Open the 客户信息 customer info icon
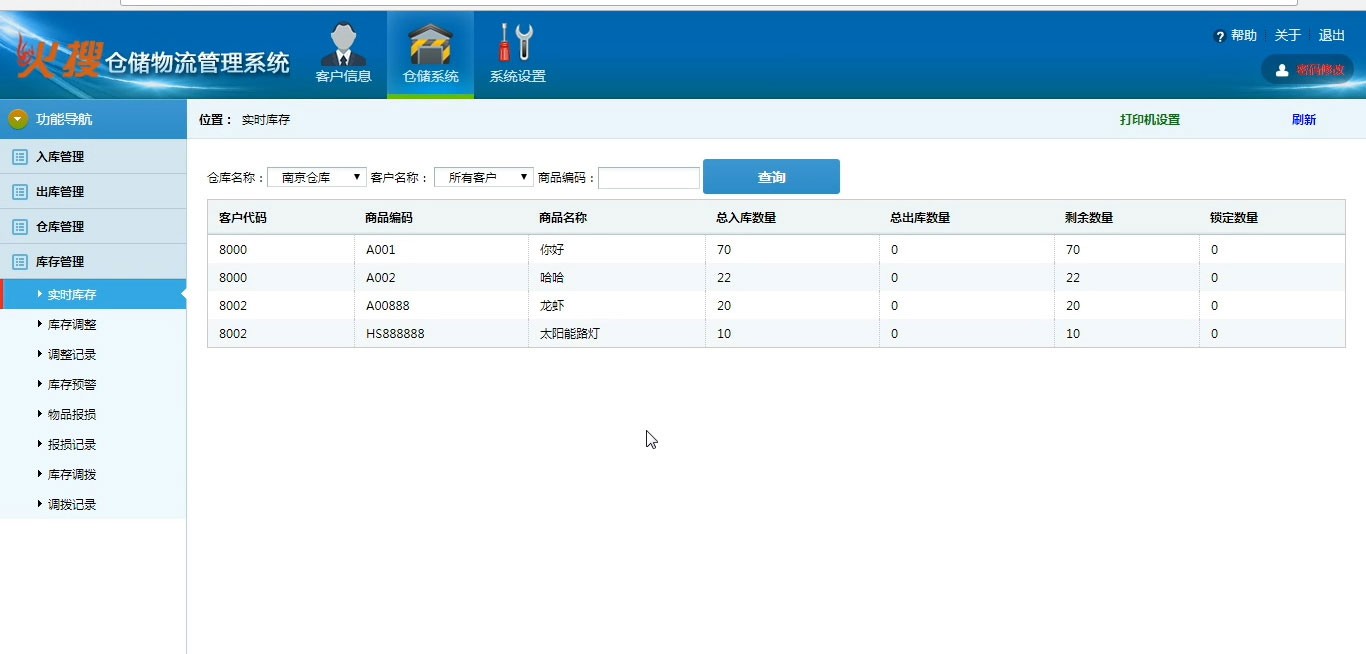Image resolution: width=1366 pixels, height=654 pixels. (x=343, y=45)
